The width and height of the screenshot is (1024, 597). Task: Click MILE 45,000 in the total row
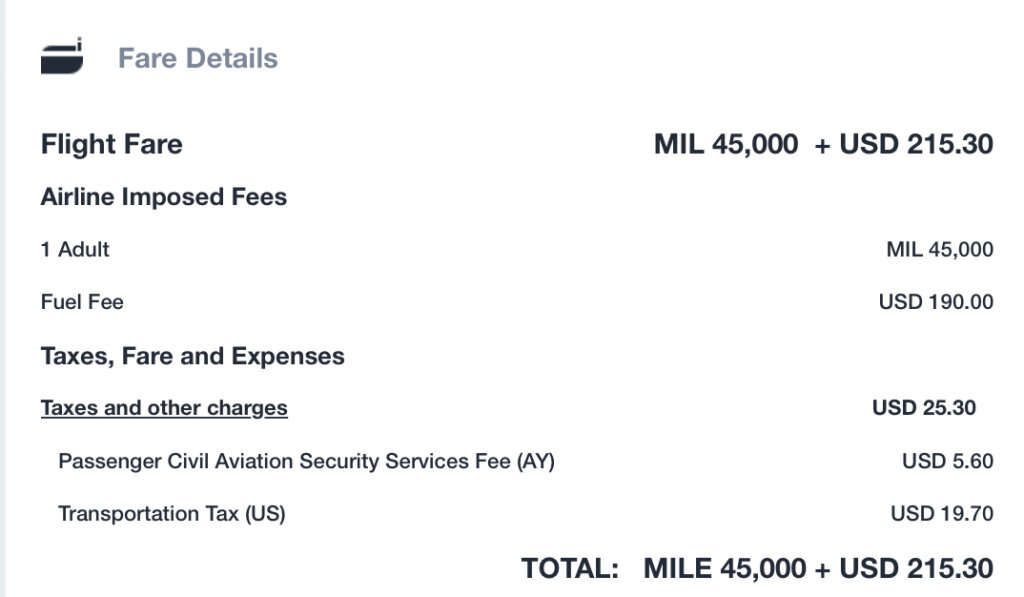724,569
